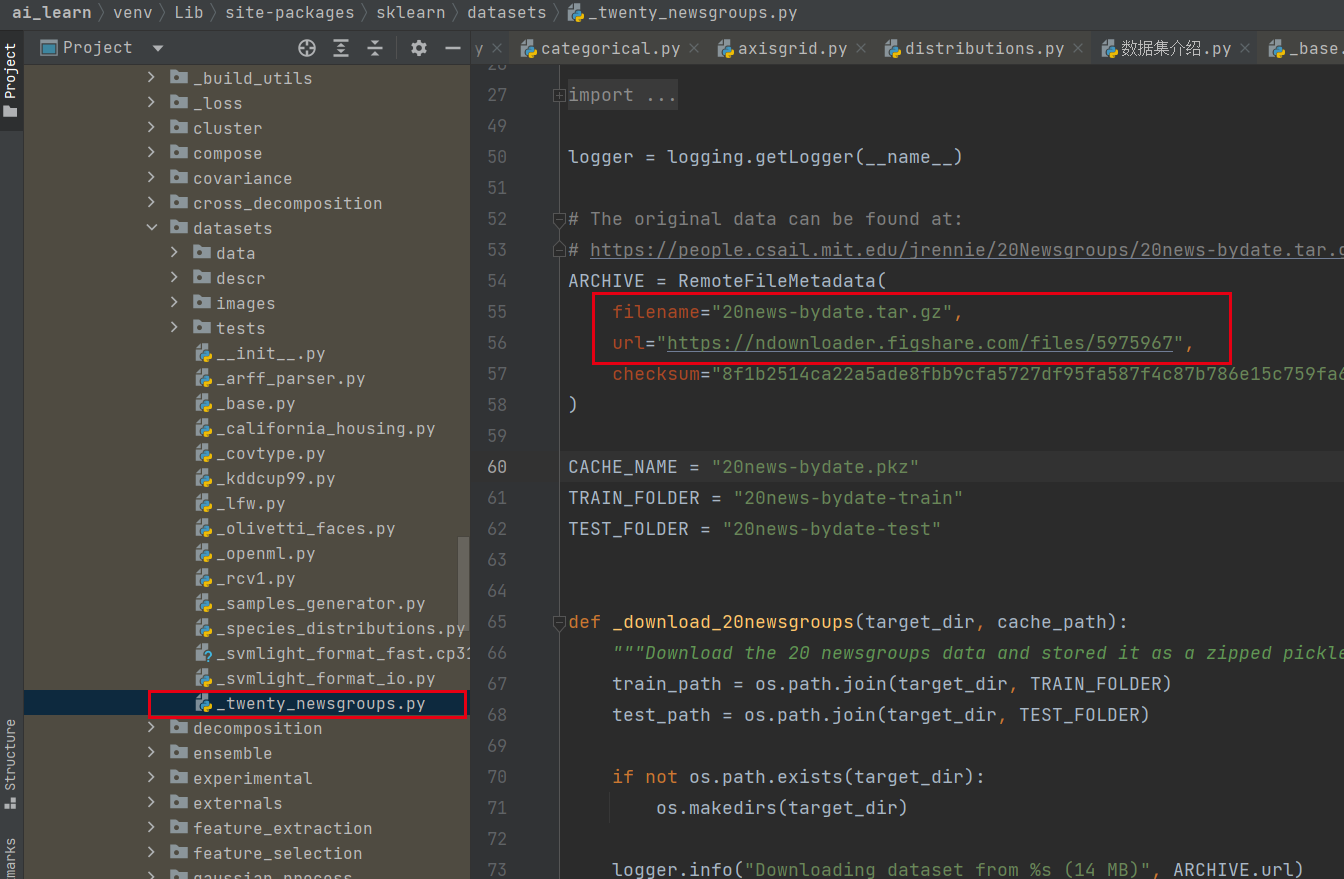The image size is (1344, 879).
Task: Unfold the collapsed import block on line 27
Action: [x=558, y=95]
